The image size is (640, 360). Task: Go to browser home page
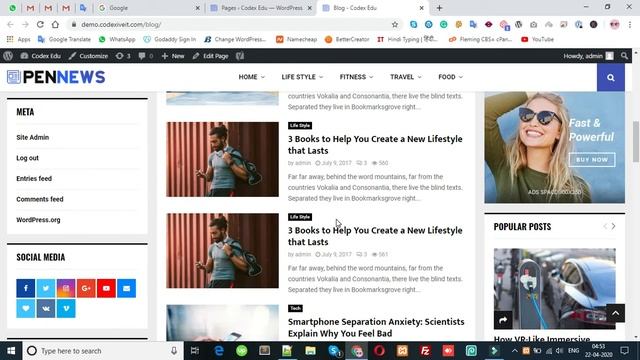point(55,24)
